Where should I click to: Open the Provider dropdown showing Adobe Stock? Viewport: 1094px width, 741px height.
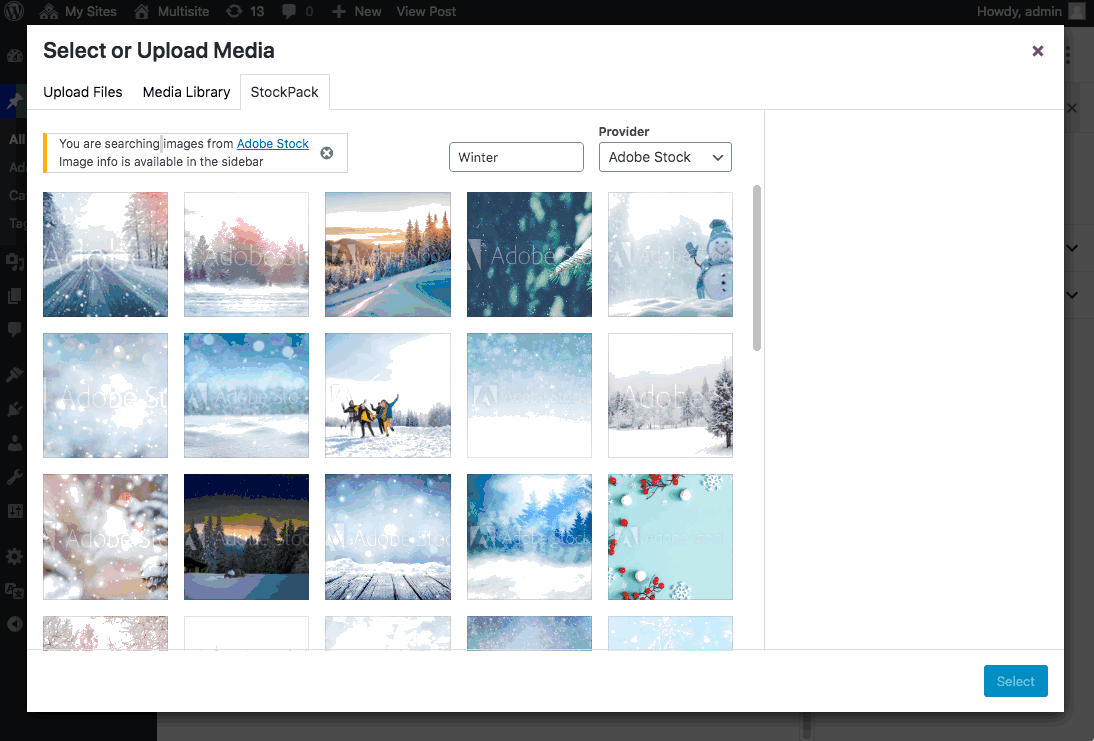click(x=665, y=157)
